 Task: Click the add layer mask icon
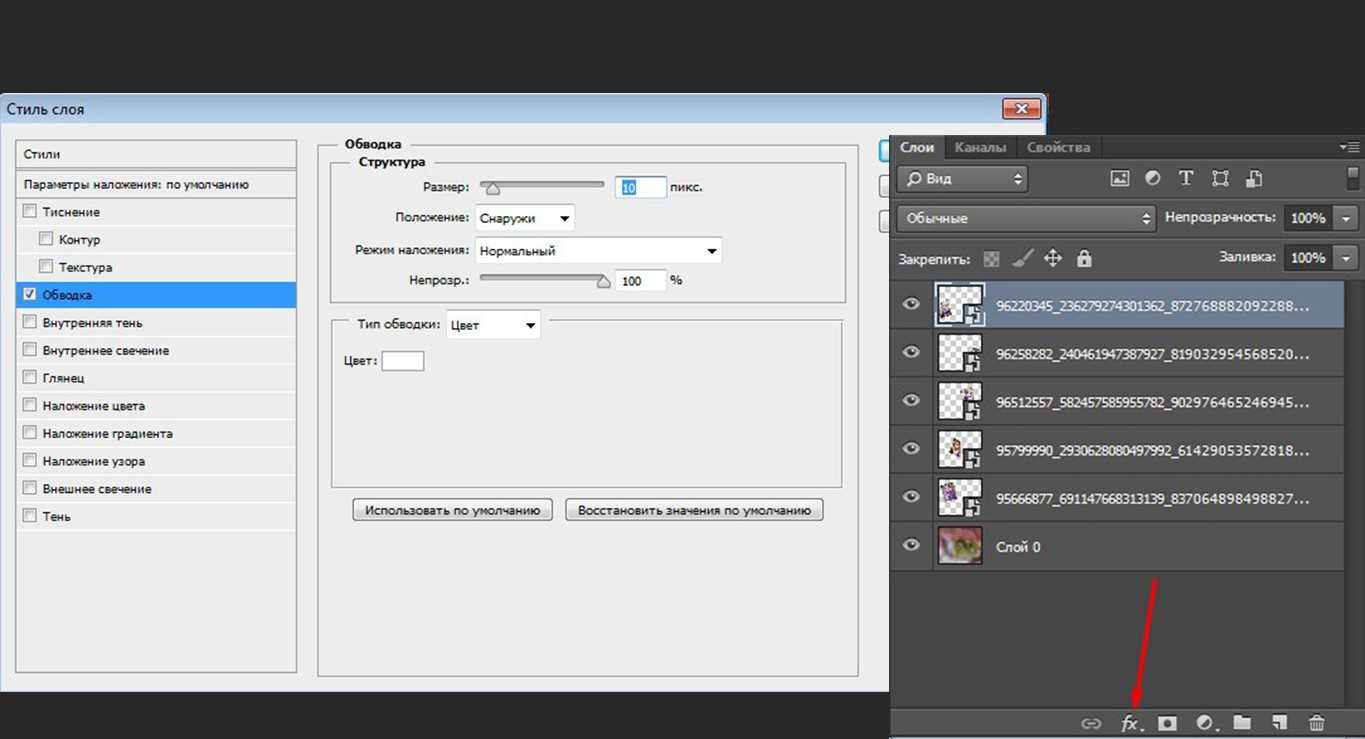1167,723
